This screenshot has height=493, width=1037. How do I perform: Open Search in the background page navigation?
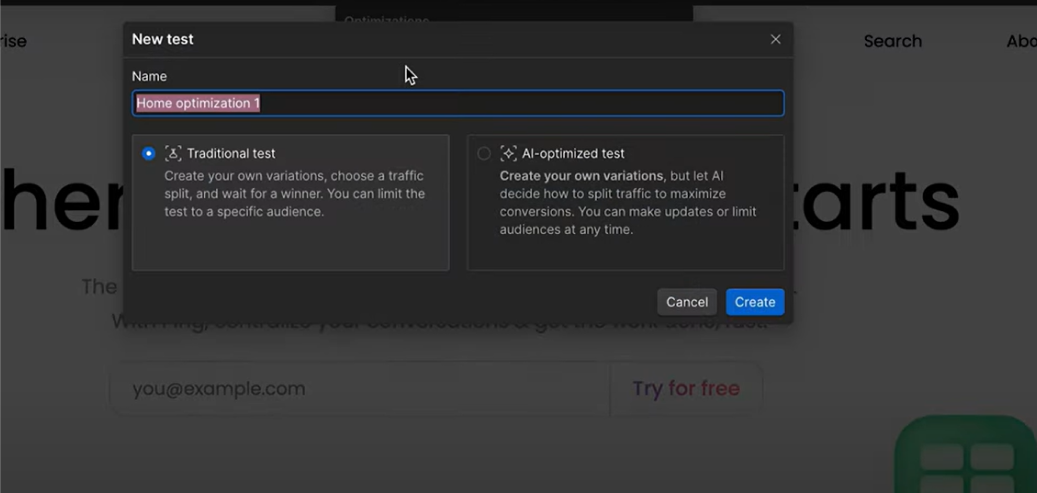pyautogui.click(x=893, y=41)
